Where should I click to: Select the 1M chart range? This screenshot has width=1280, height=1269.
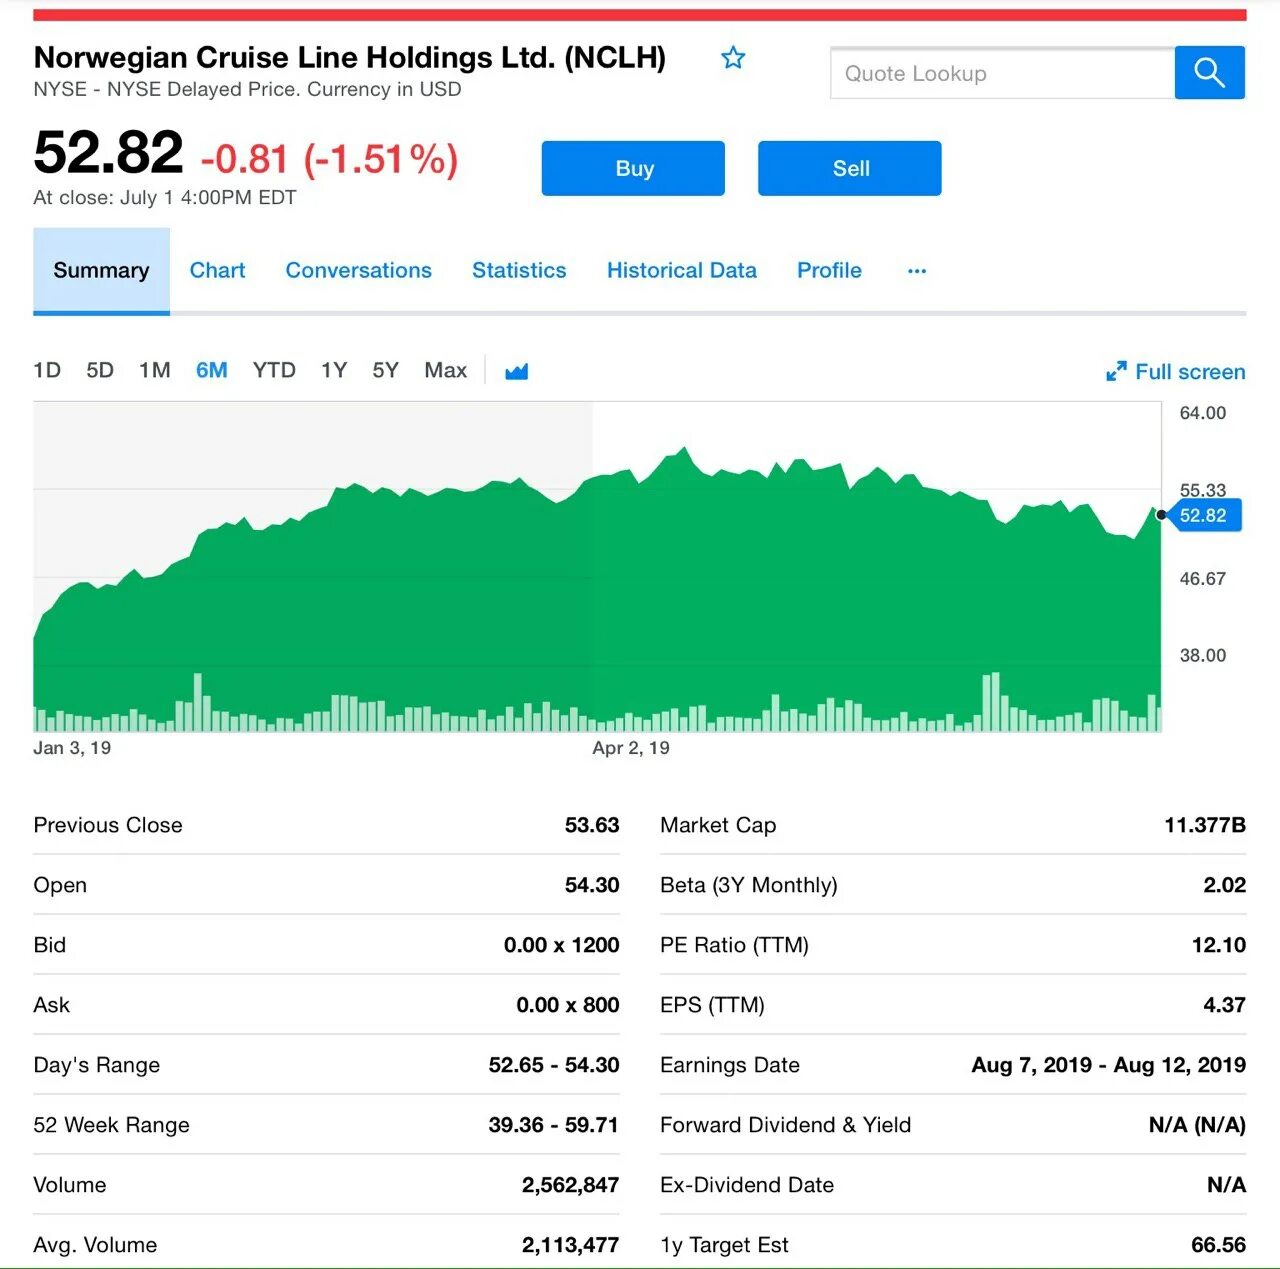(x=155, y=371)
